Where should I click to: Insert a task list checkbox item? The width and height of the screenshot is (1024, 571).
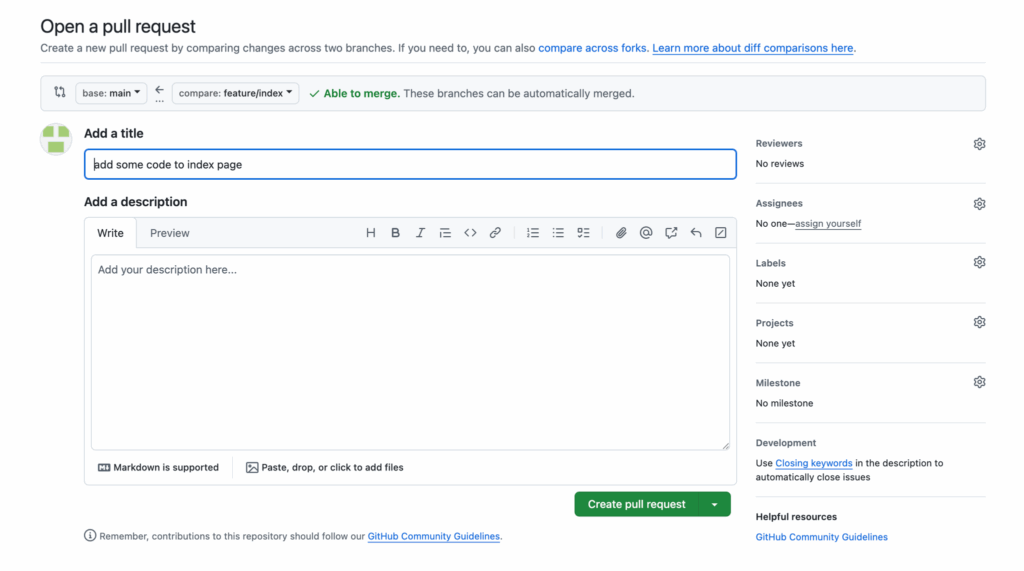[x=583, y=233]
